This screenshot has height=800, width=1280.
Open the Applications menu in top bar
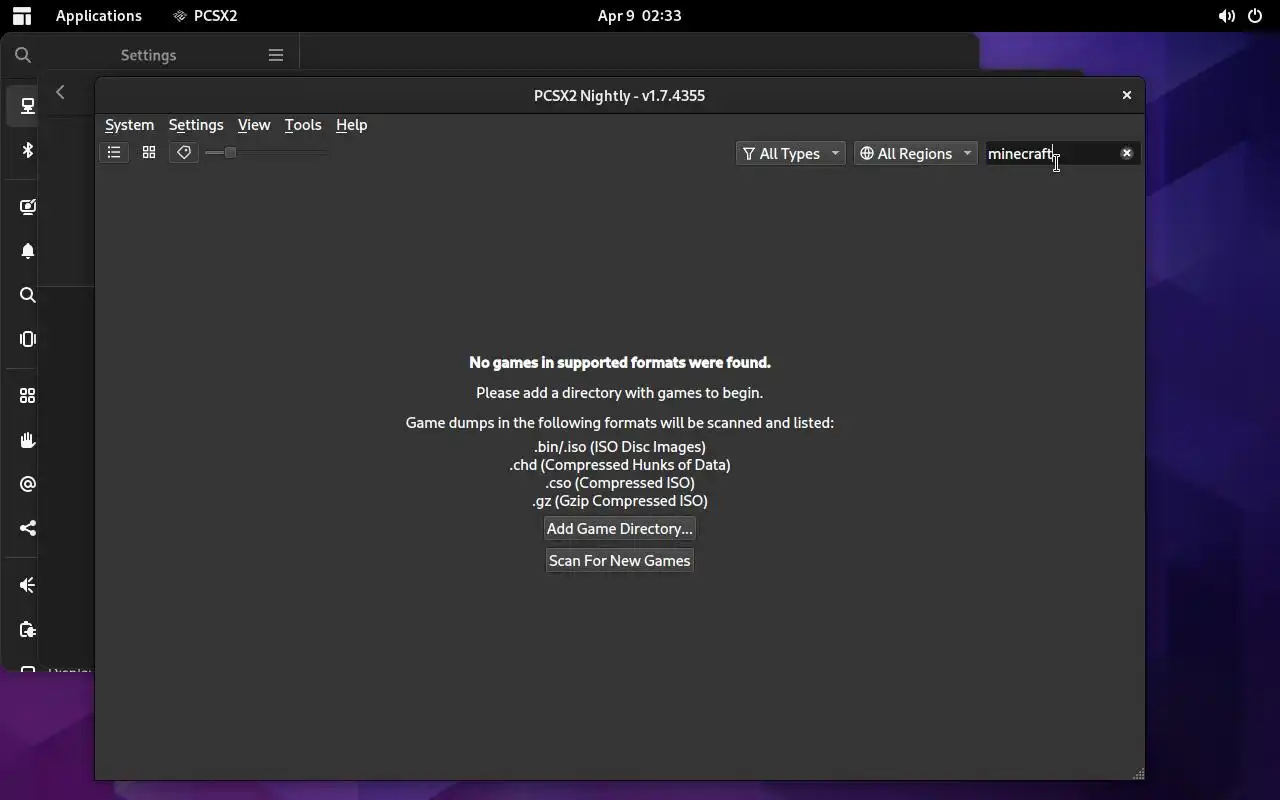tap(99, 16)
